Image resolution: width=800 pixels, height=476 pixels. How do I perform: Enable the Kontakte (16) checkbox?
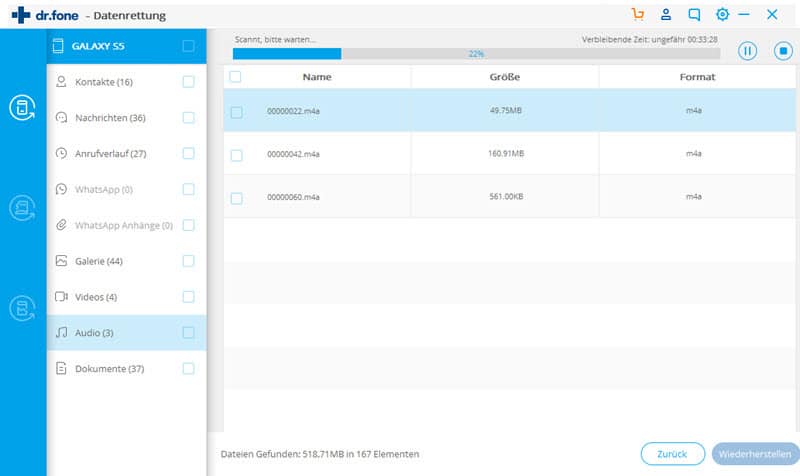(188, 82)
